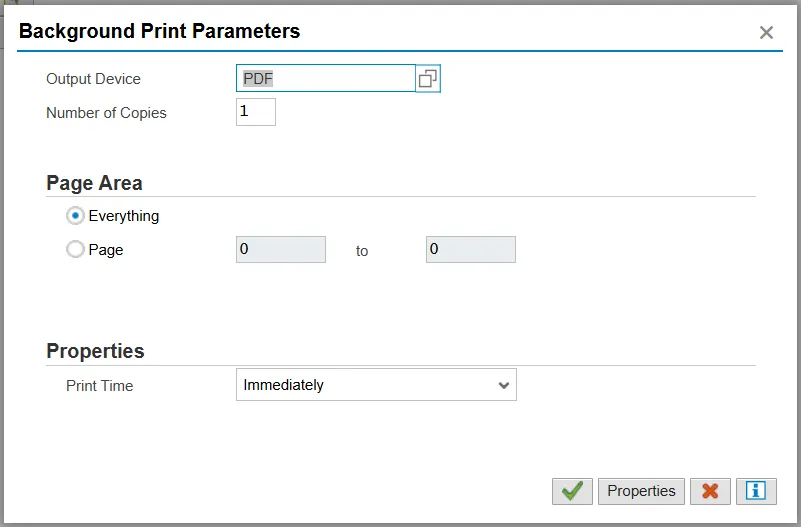Click the ending page number field

(470, 250)
